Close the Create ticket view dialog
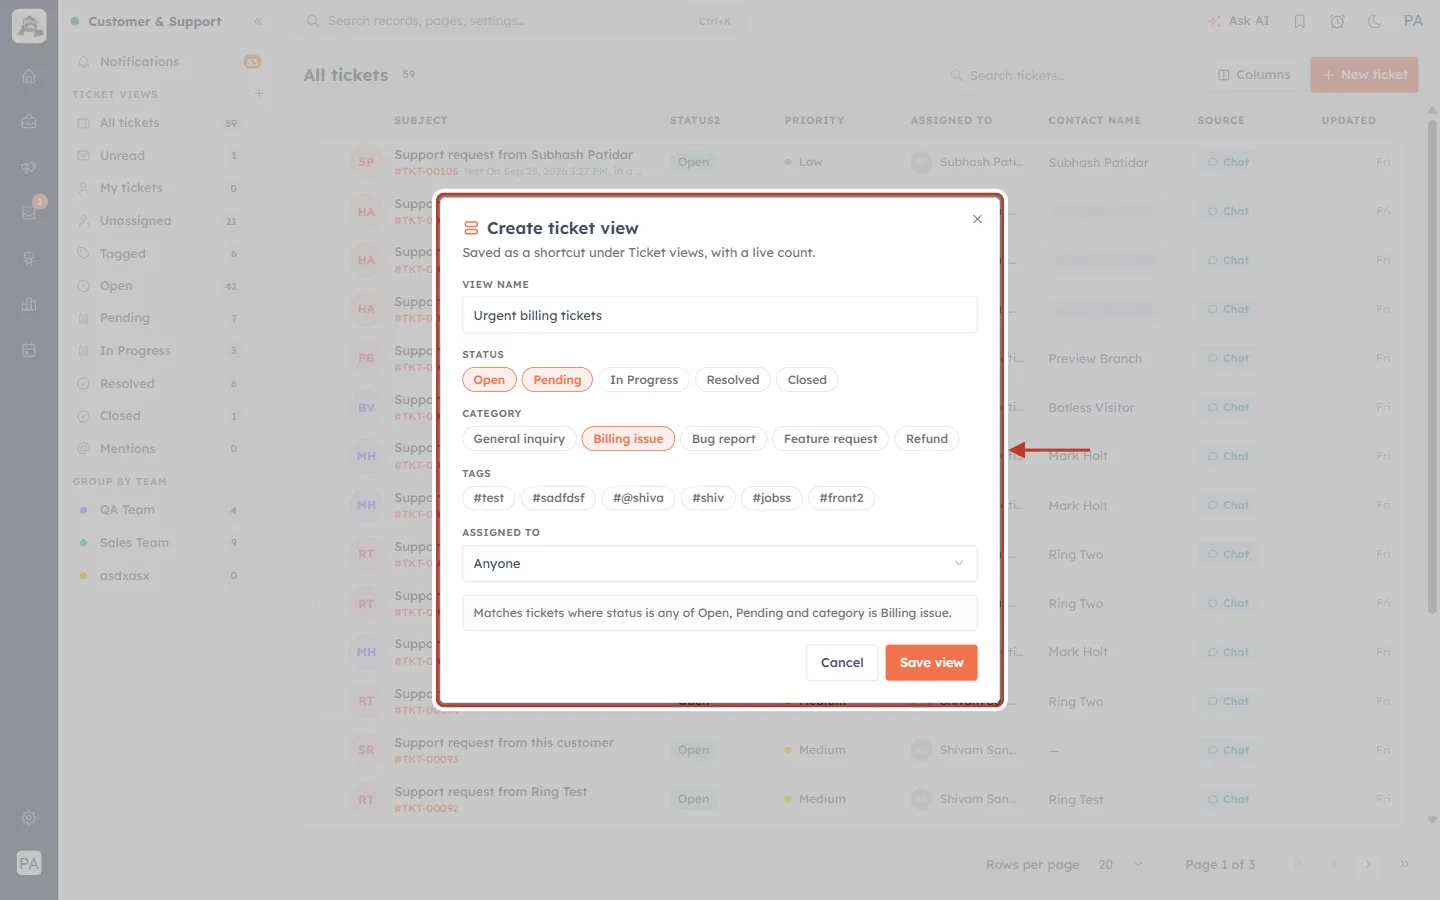The image size is (1440, 900). pyautogui.click(x=977, y=219)
